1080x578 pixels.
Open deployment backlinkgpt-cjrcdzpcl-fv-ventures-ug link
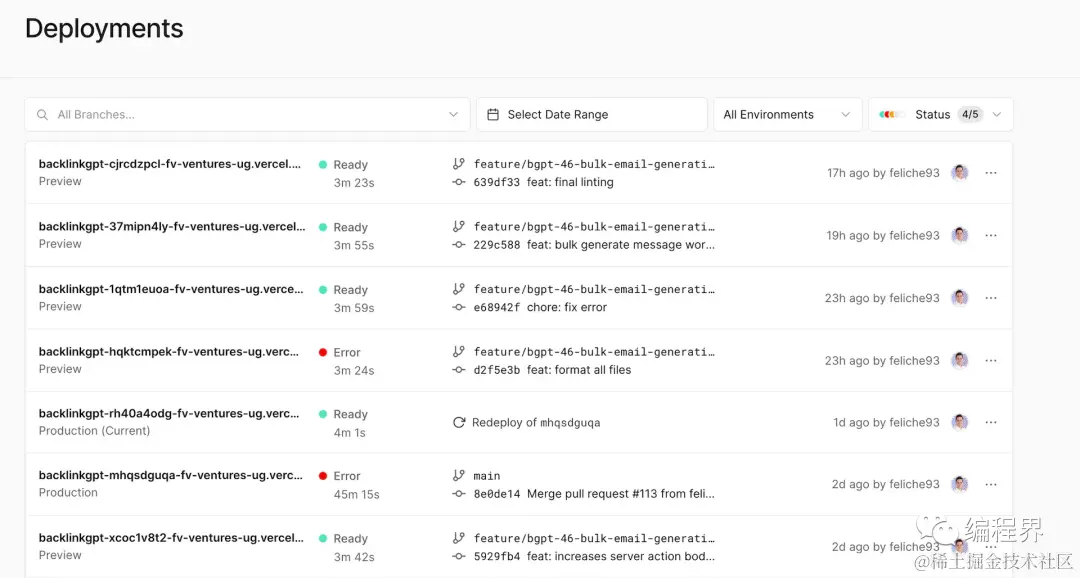tap(169, 164)
